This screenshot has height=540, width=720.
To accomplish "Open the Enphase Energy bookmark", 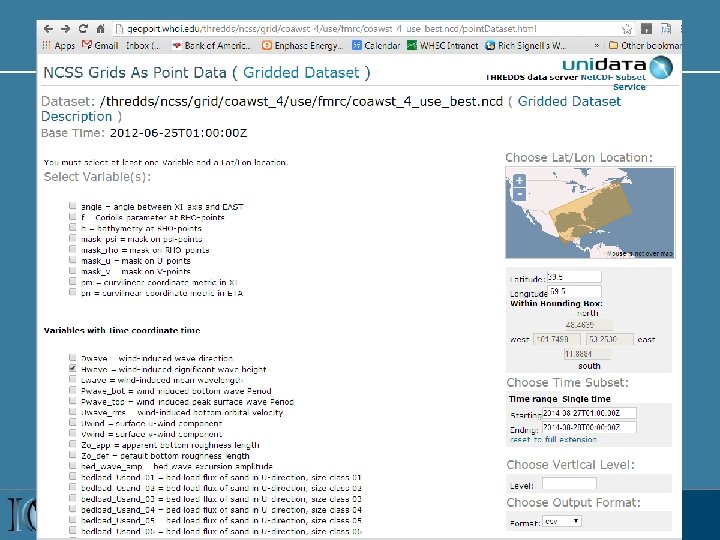I will click(x=302, y=45).
